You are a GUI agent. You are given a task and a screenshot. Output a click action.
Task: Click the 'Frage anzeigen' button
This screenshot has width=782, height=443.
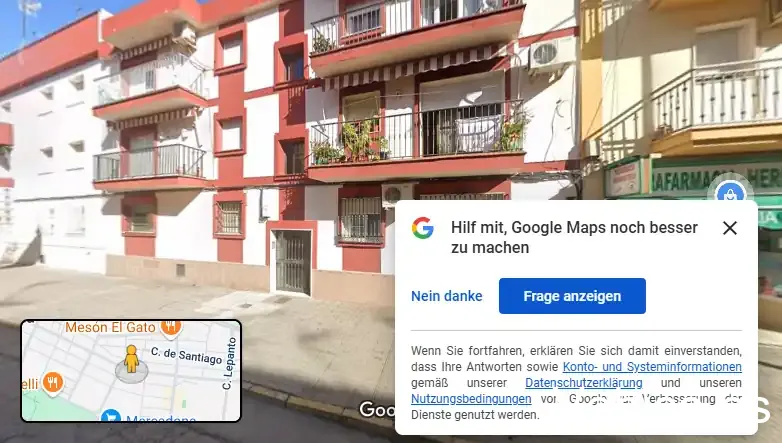tap(572, 296)
